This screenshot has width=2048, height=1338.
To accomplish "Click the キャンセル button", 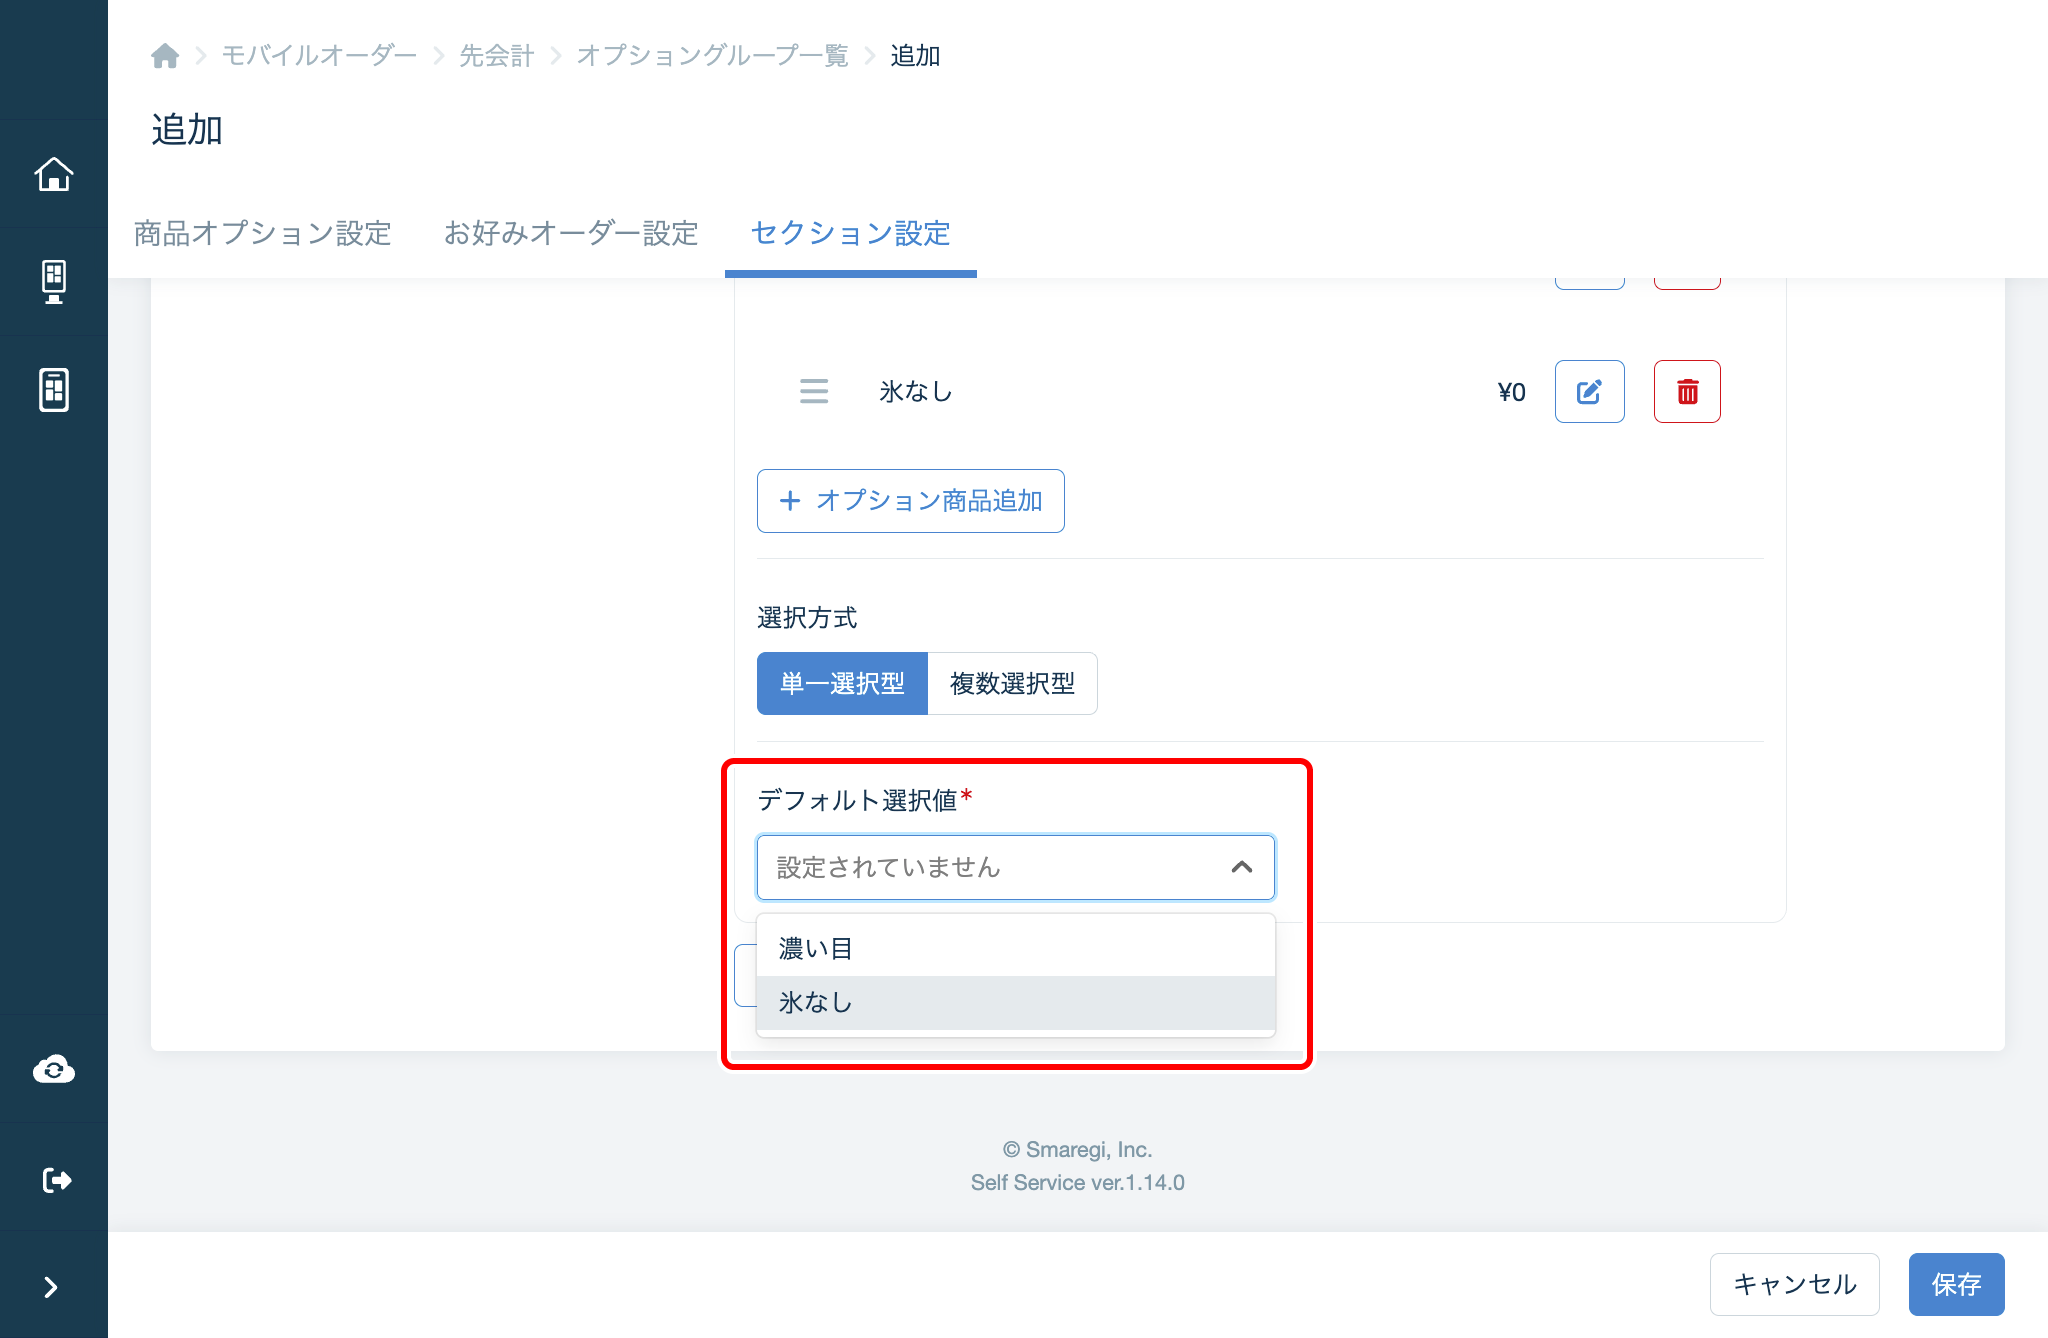I will pyautogui.click(x=1794, y=1284).
